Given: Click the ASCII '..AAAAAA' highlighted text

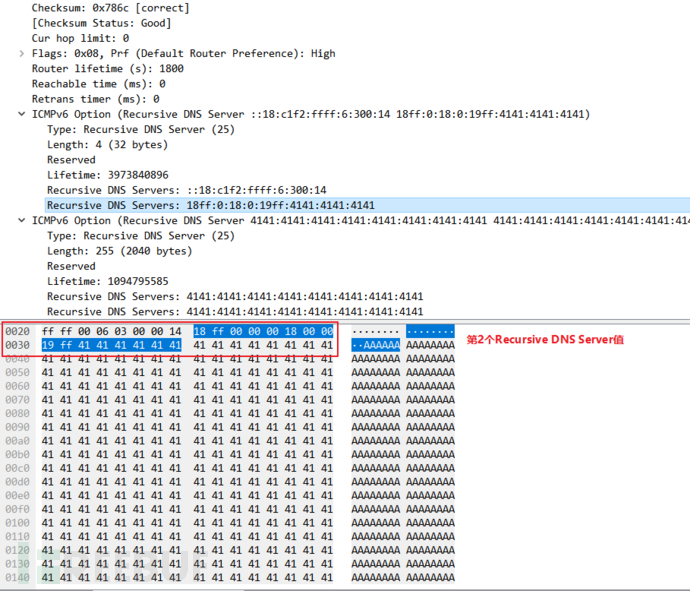Looking at the screenshot, I should click(x=376, y=345).
